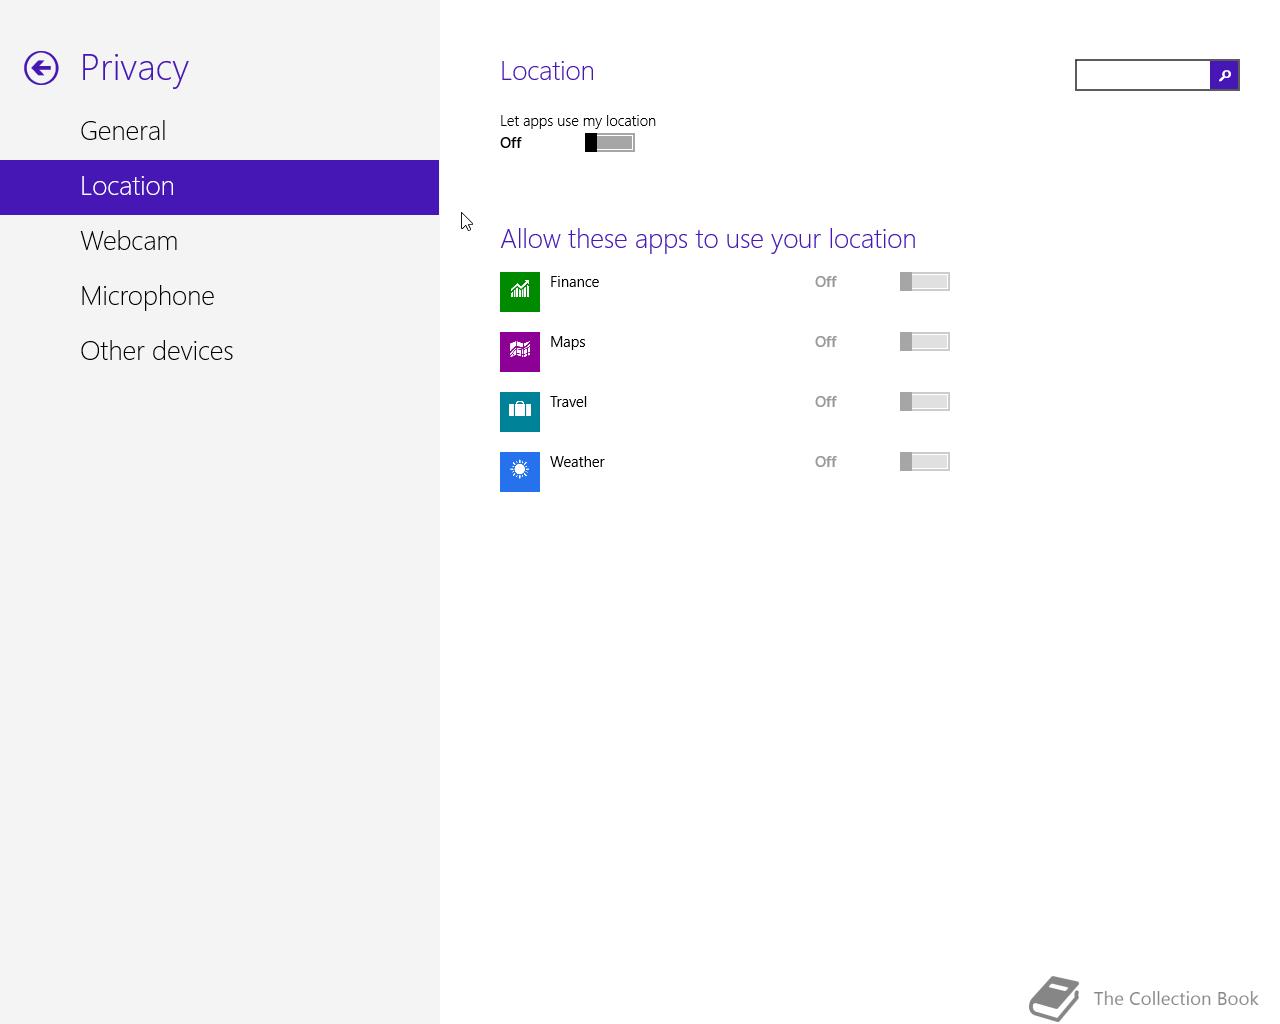Screen dimensions: 1280x1024
Task: Click the Weather app name
Action: 577,462
